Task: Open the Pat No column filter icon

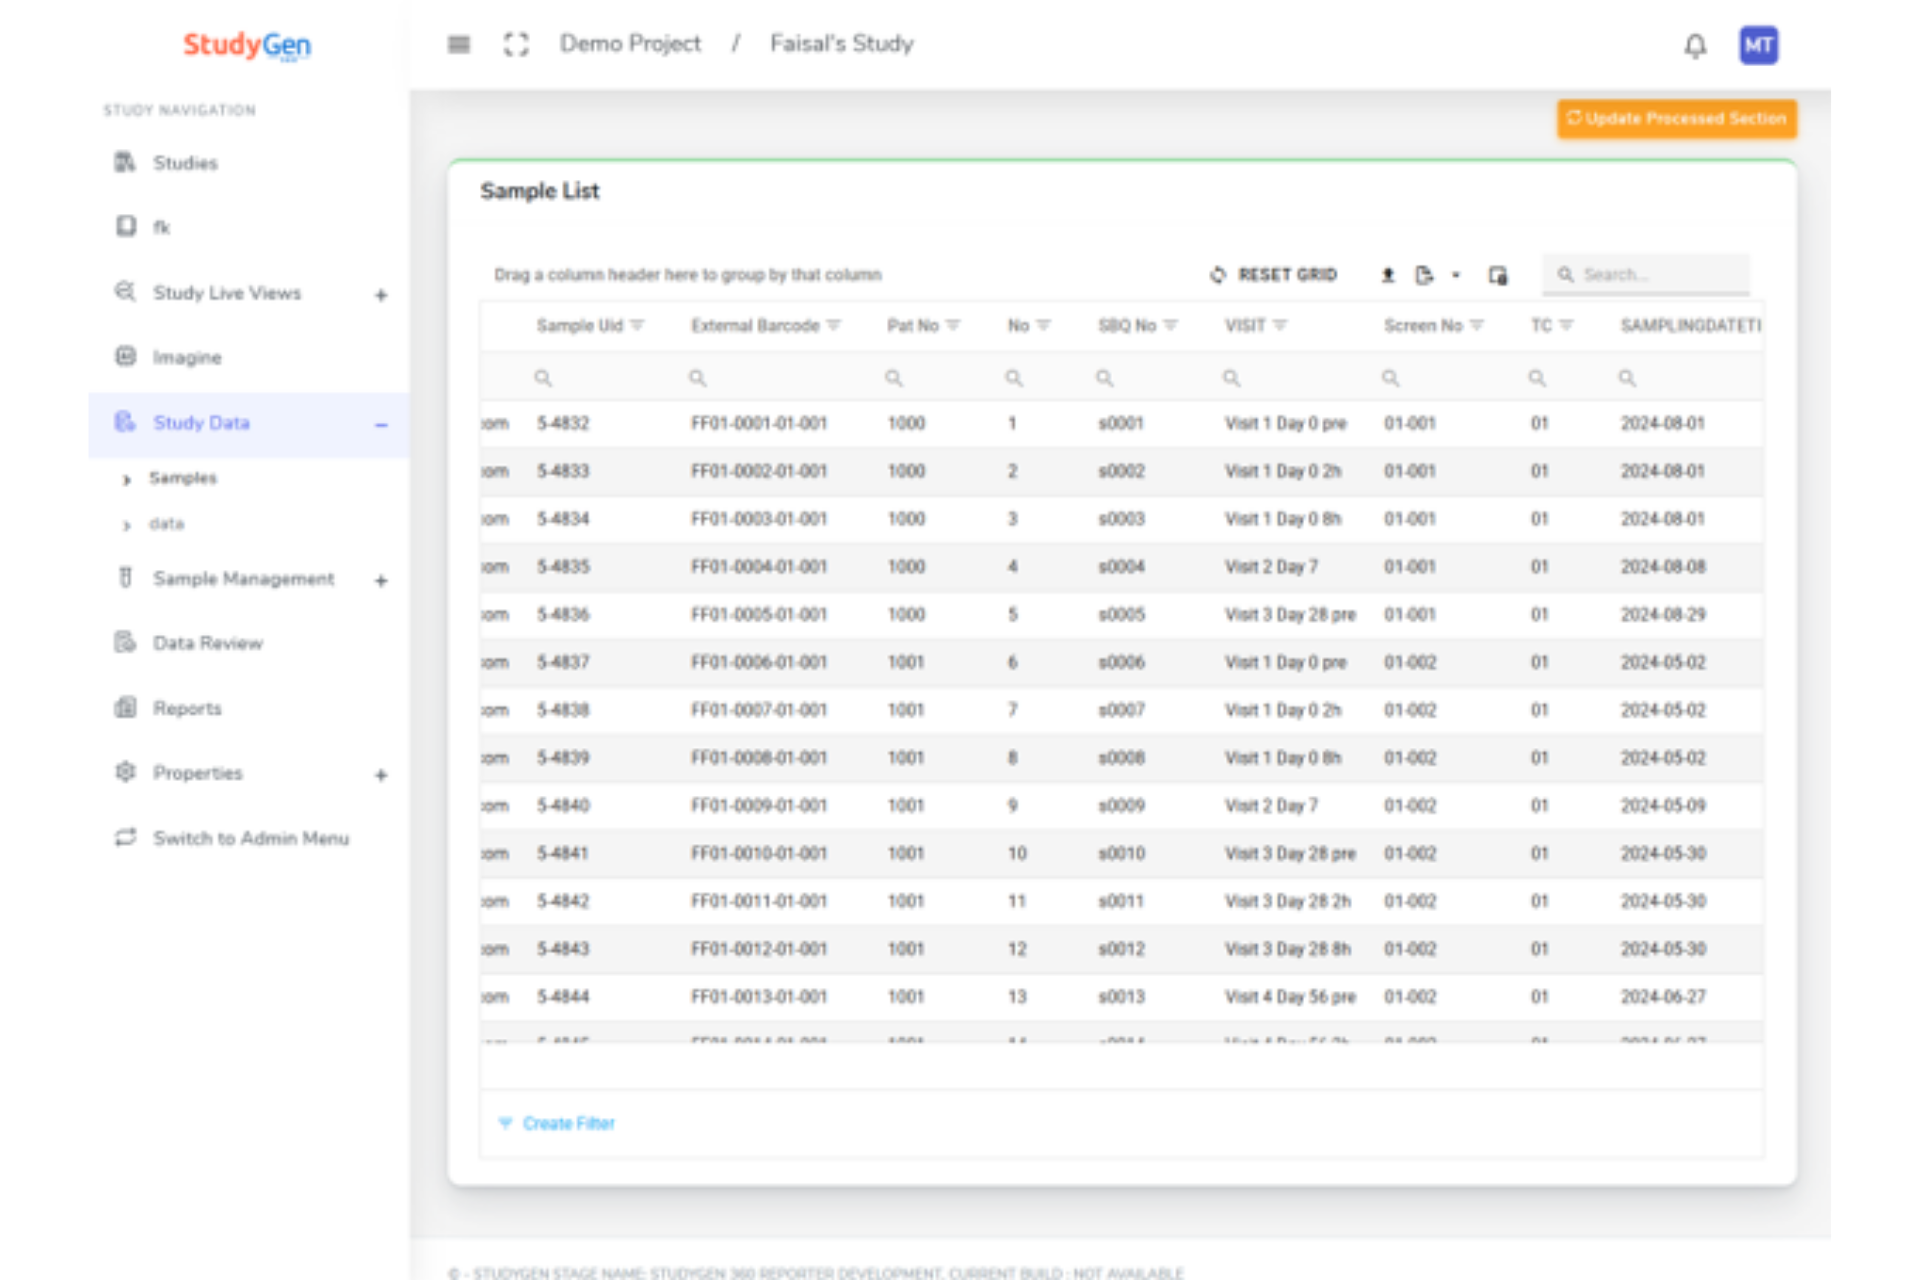Action: (953, 326)
